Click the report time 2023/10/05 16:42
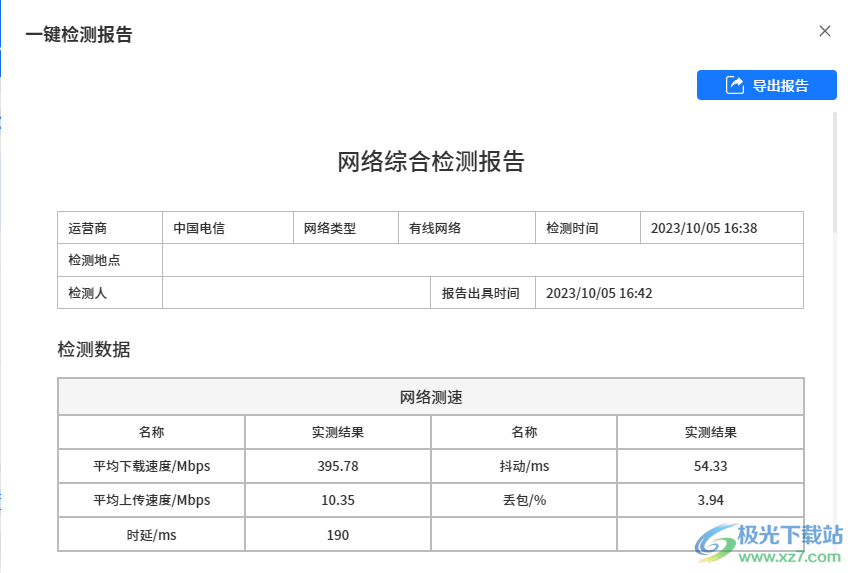 669,292
